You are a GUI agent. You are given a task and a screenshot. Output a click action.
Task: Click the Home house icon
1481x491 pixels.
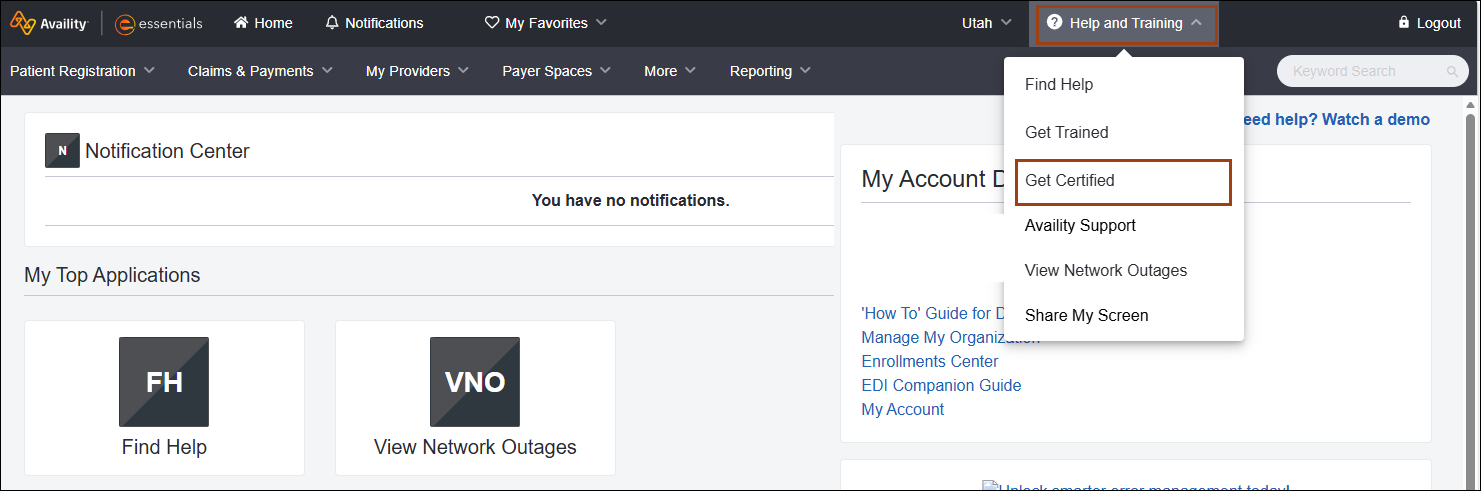click(x=241, y=23)
